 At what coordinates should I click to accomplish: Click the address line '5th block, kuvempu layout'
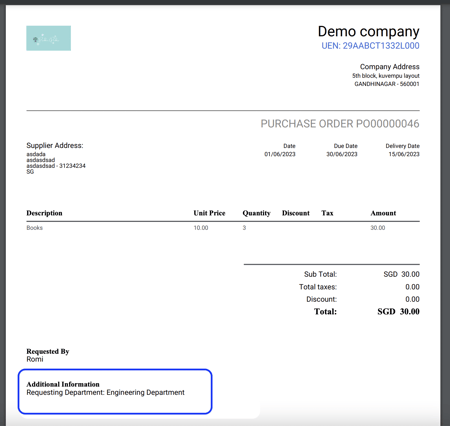click(x=386, y=76)
